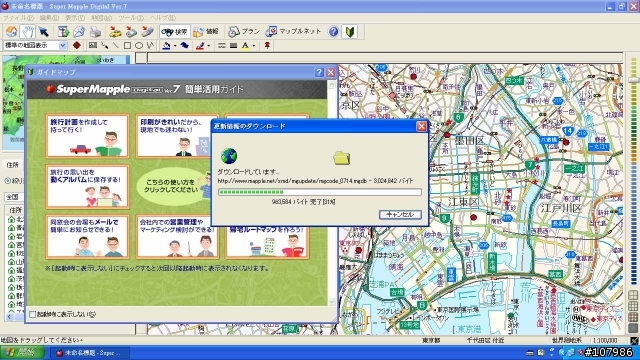The height and width of the screenshot is (360, 640).
Task: Click the line thickness icon
Action: point(233,45)
